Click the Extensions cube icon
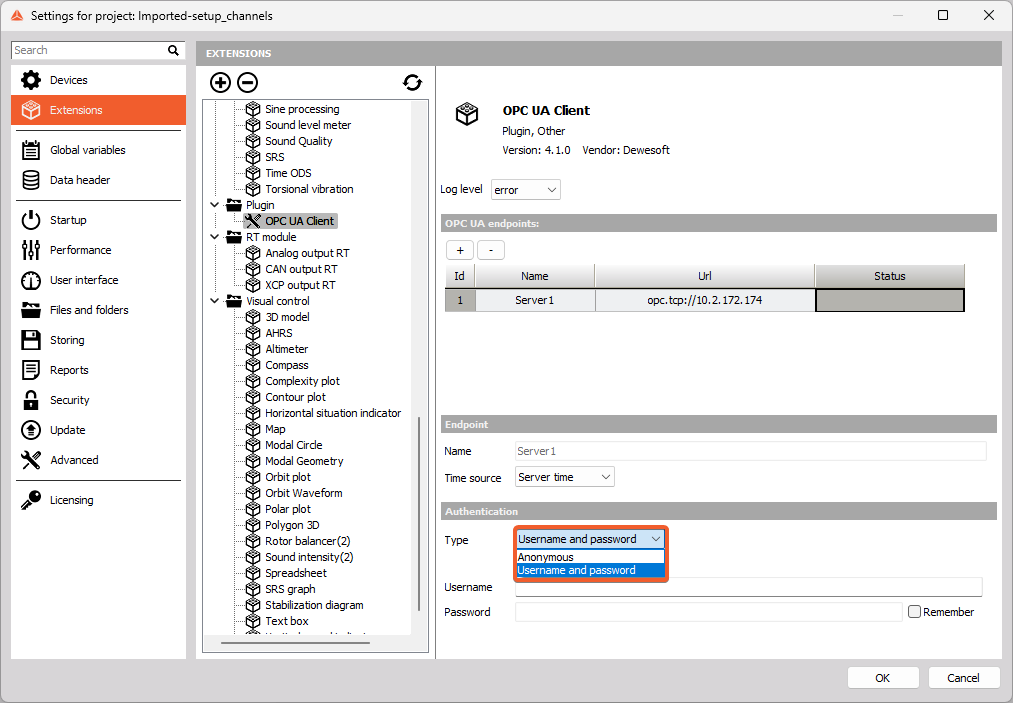Screen dimensions: 1013x703 pos(30,110)
